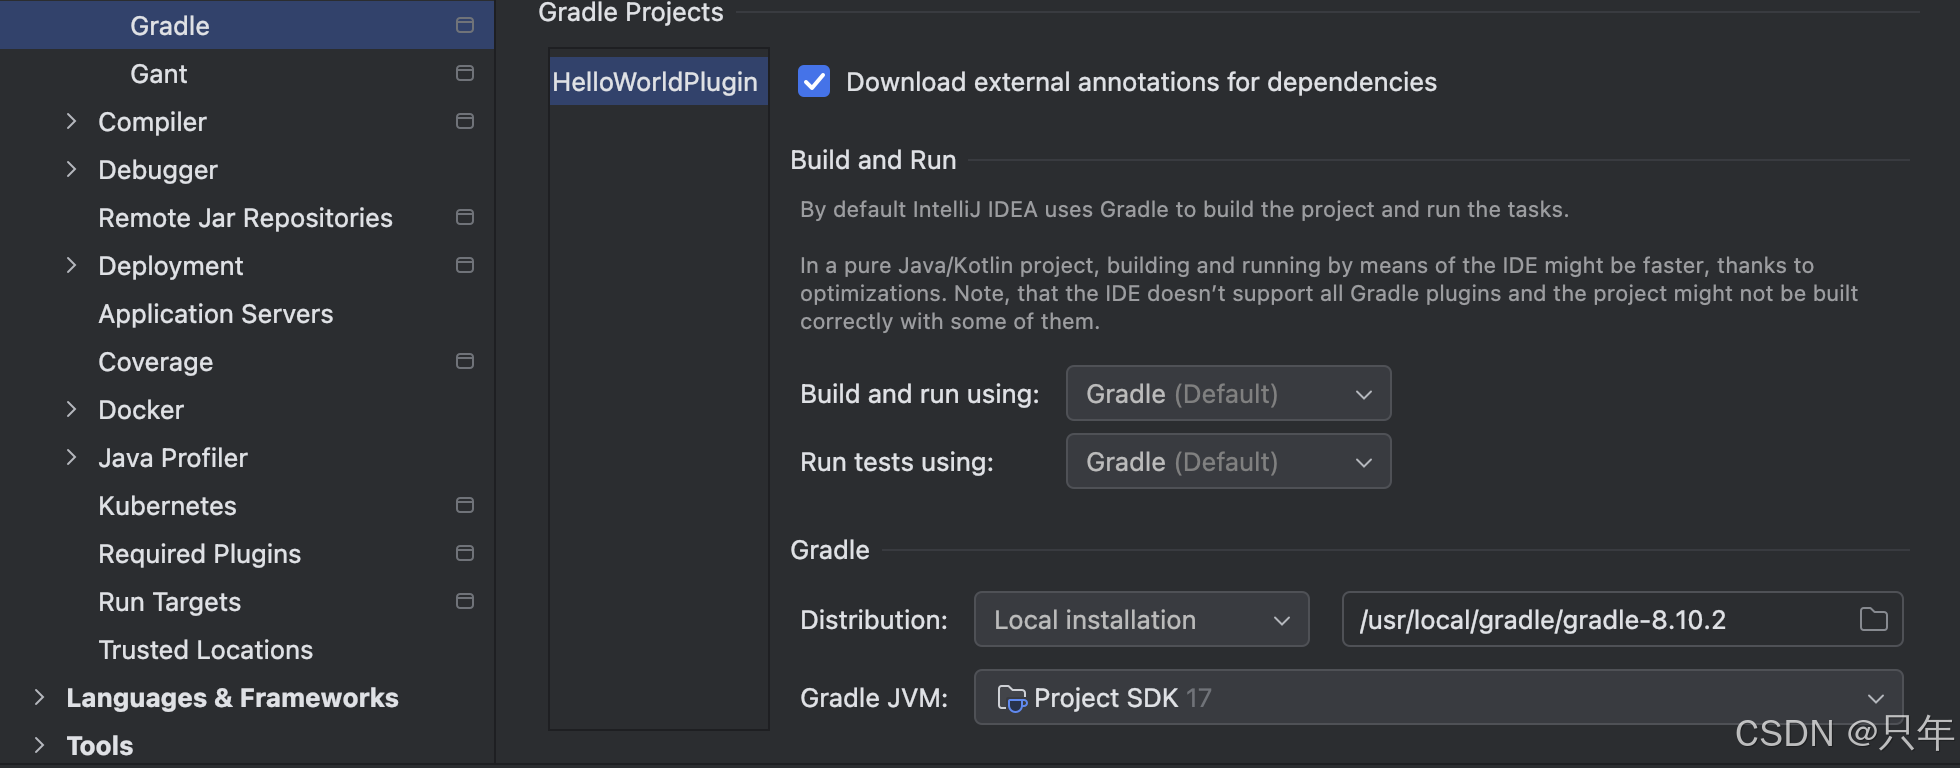
Task: Click the project-level icon beside Coverage
Action: point(464,361)
